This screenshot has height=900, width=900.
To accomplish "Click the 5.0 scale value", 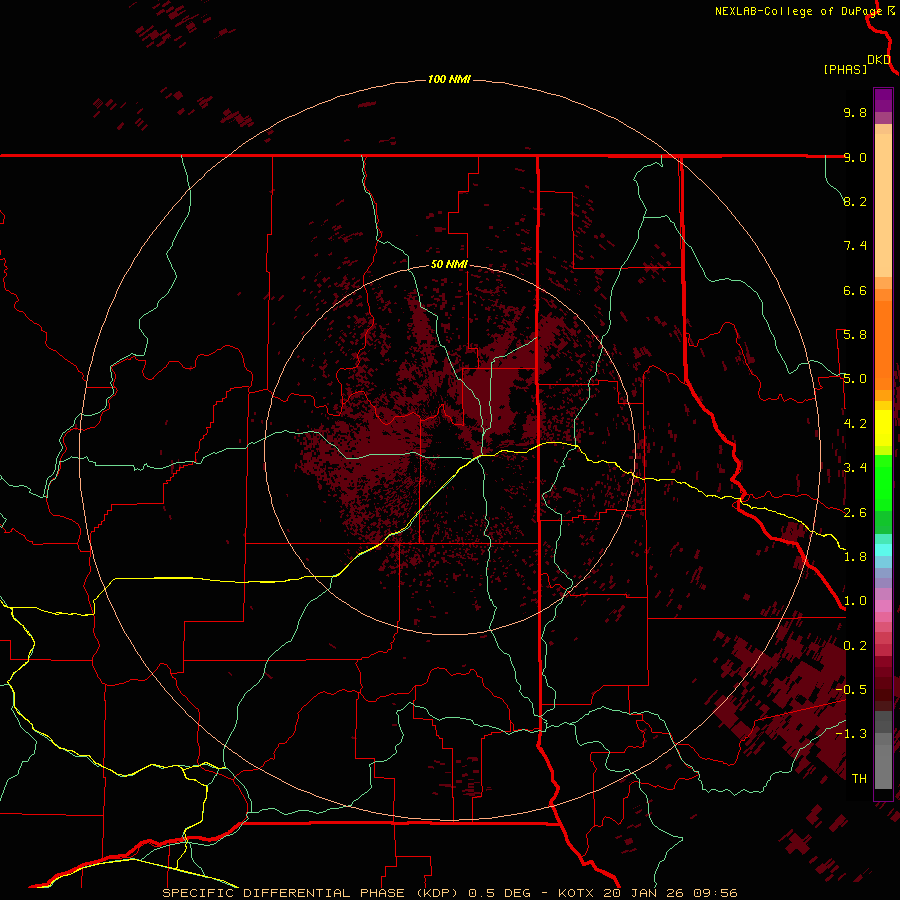I will pos(855,379).
